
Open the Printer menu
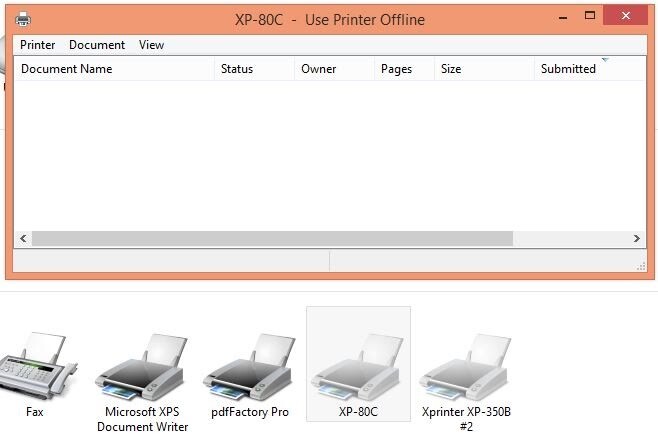(x=37, y=45)
